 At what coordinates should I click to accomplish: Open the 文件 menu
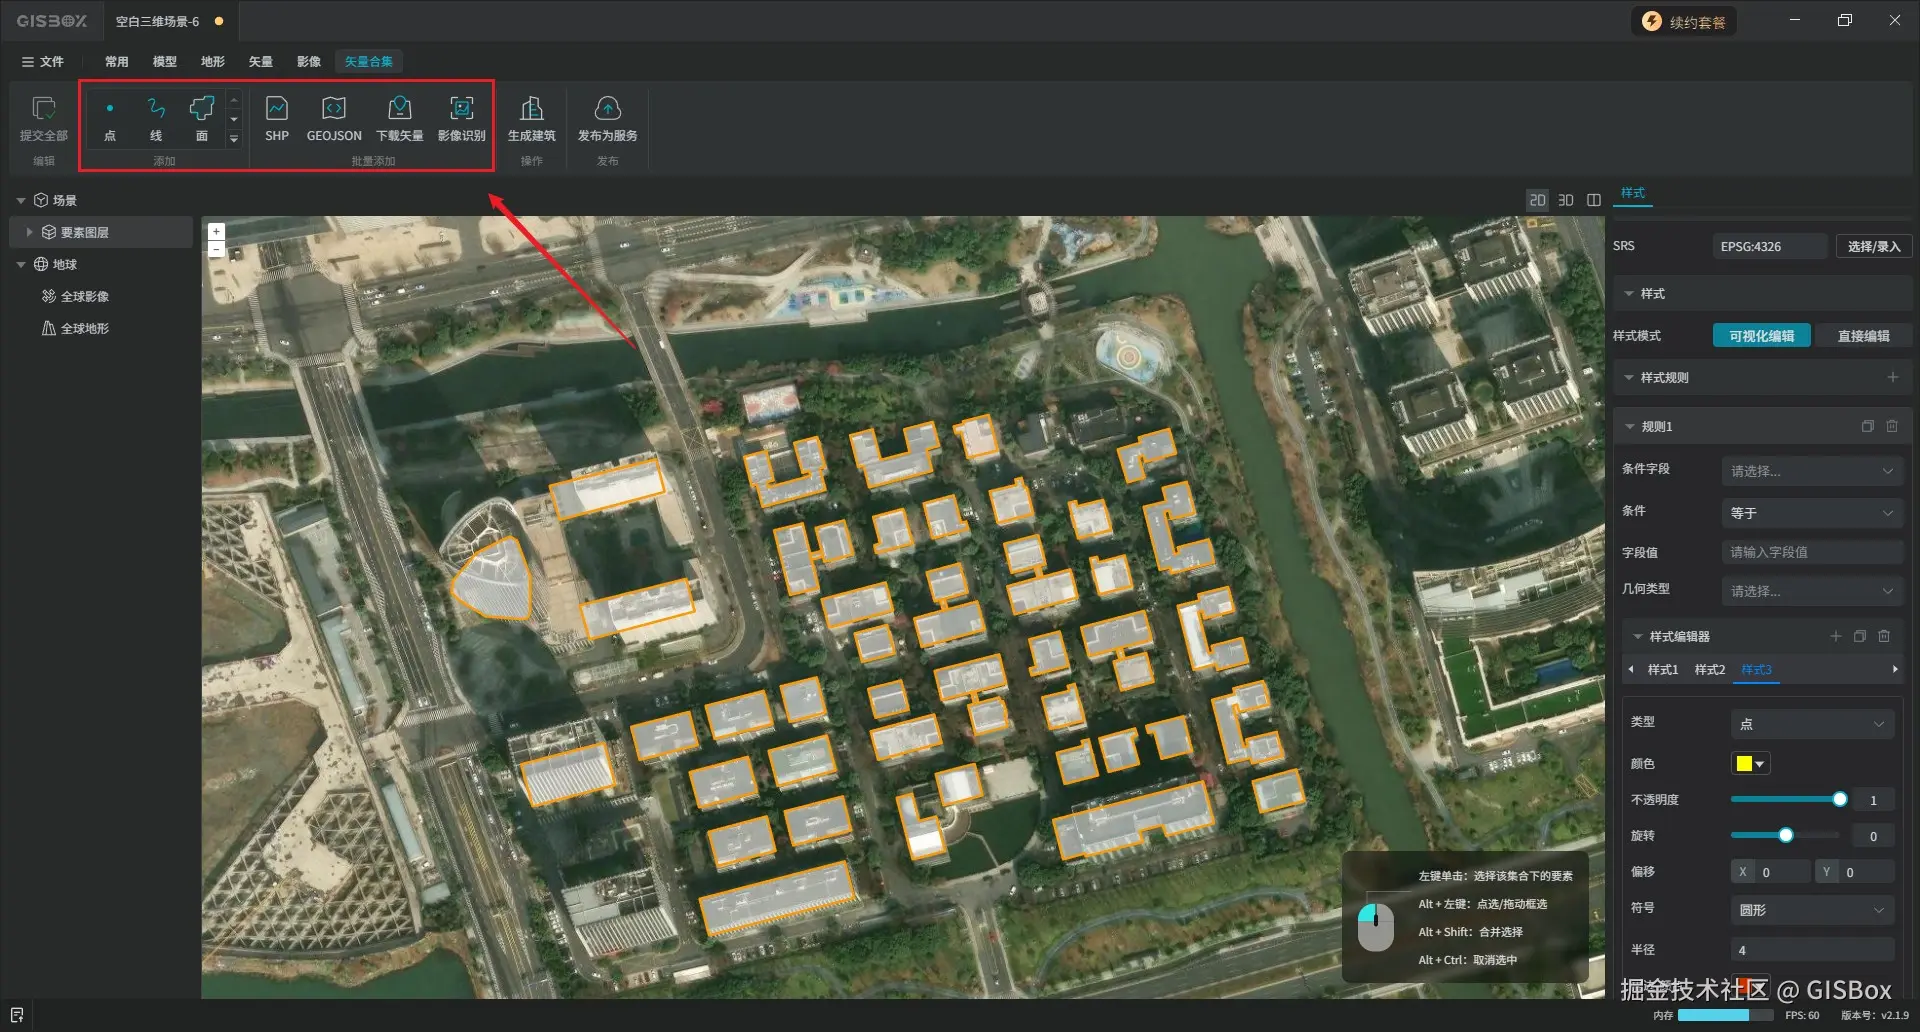43,61
